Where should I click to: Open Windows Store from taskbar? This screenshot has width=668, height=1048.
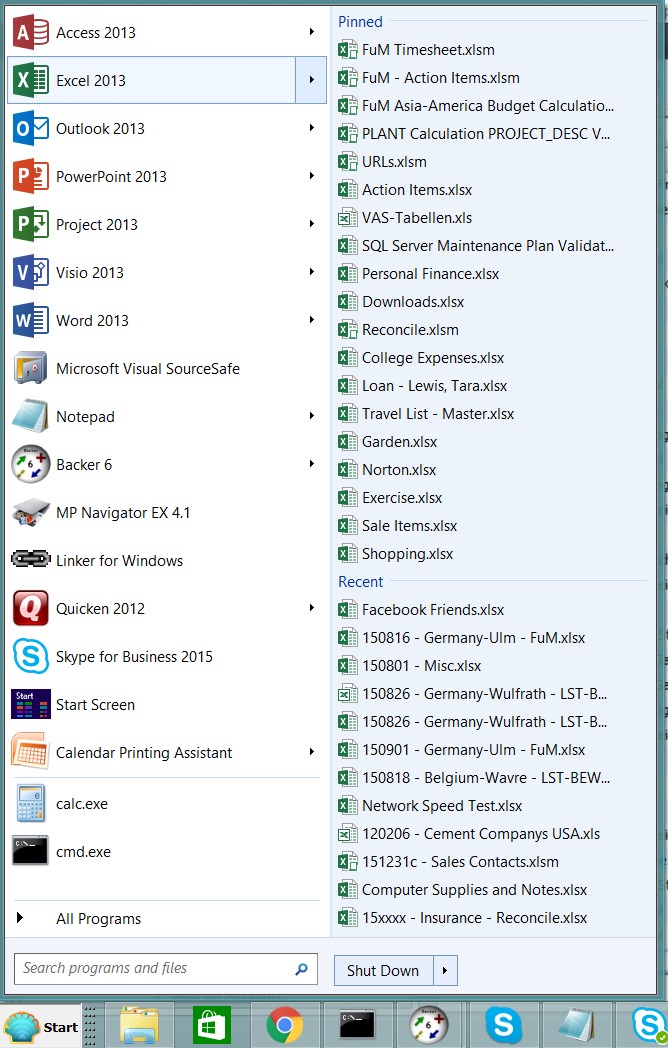pos(211,1026)
